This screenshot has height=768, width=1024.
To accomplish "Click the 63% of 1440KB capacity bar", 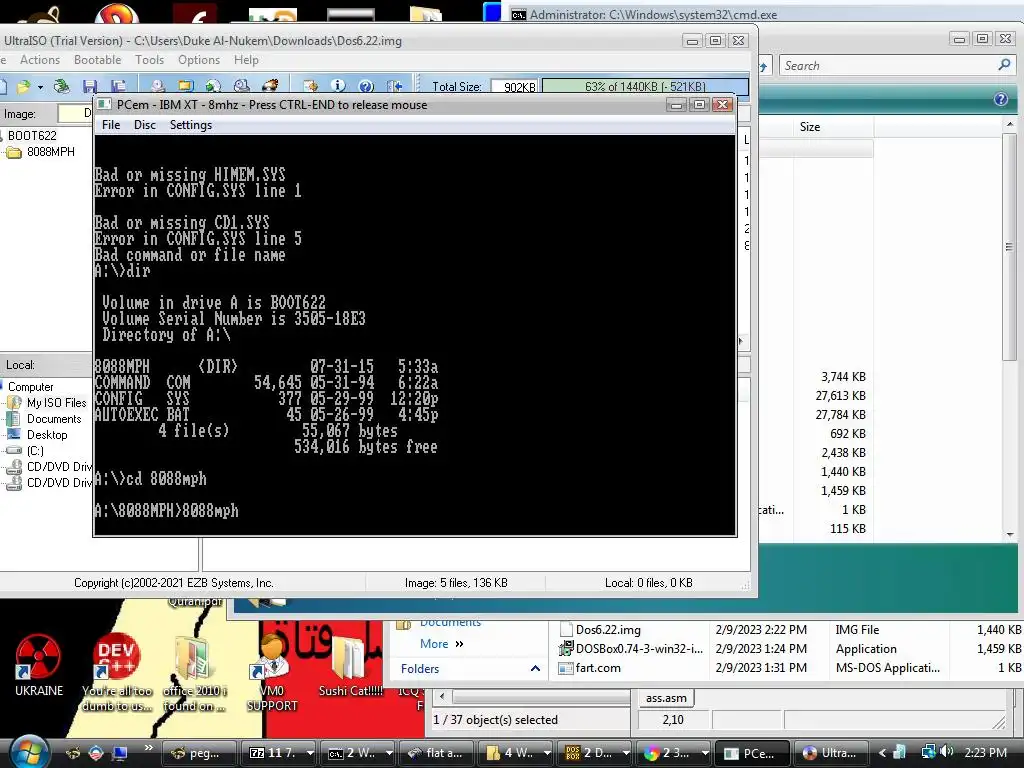I will pos(645,86).
